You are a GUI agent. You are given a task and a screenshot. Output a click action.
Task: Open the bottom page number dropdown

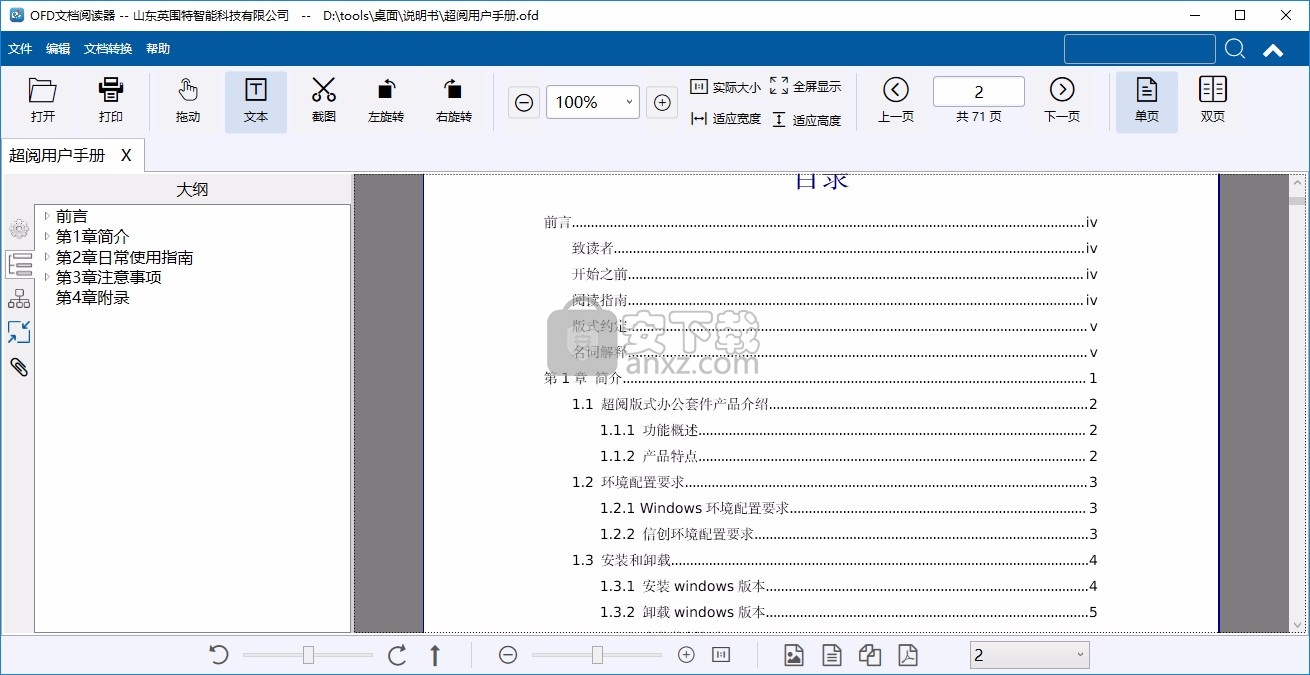(1029, 655)
